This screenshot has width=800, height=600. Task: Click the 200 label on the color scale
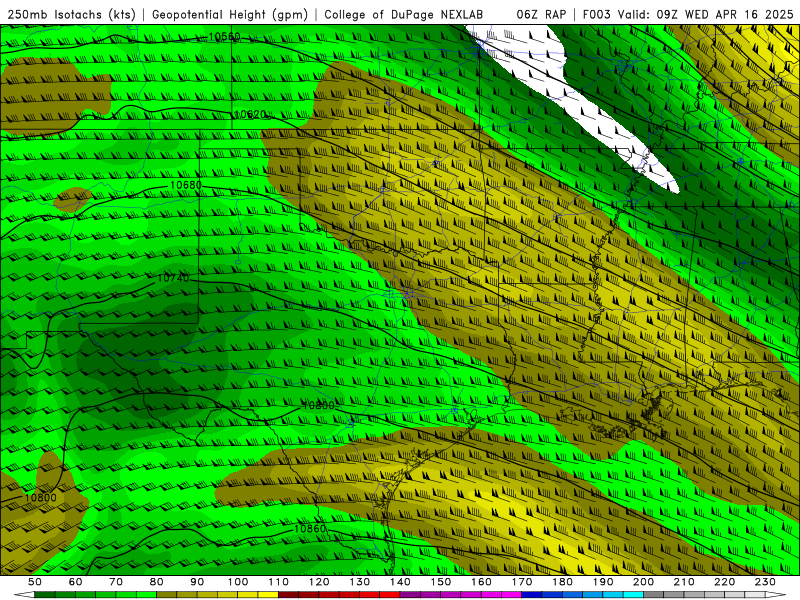coord(643,582)
